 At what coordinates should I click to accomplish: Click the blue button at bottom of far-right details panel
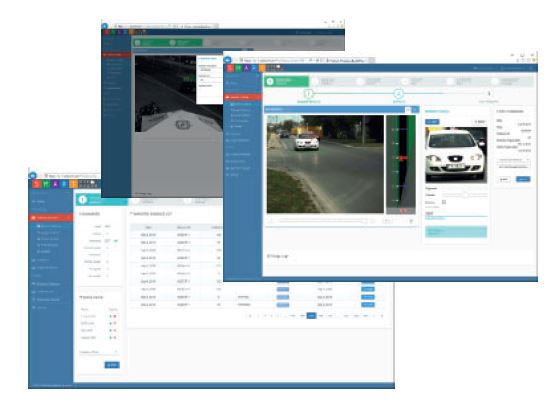[523, 179]
